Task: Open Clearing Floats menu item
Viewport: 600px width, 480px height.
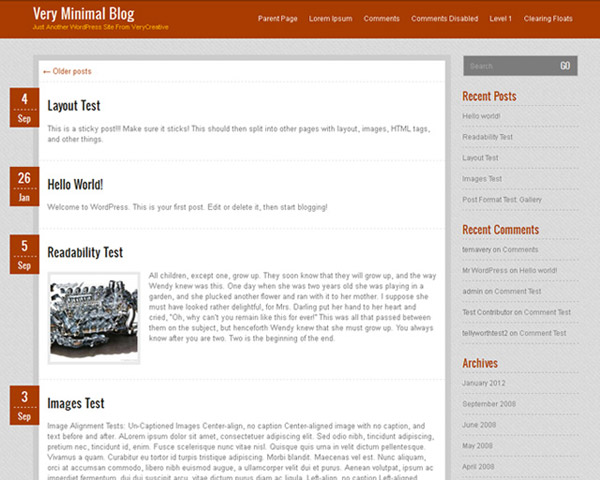Action: (x=548, y=19)
